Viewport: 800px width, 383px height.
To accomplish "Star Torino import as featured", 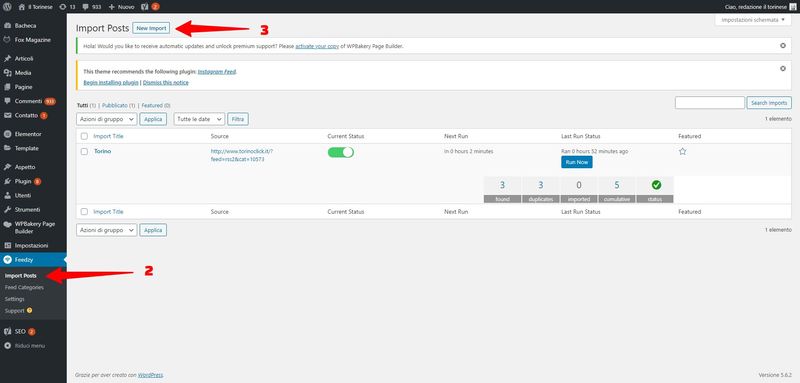I will click(x=683, y=151).
